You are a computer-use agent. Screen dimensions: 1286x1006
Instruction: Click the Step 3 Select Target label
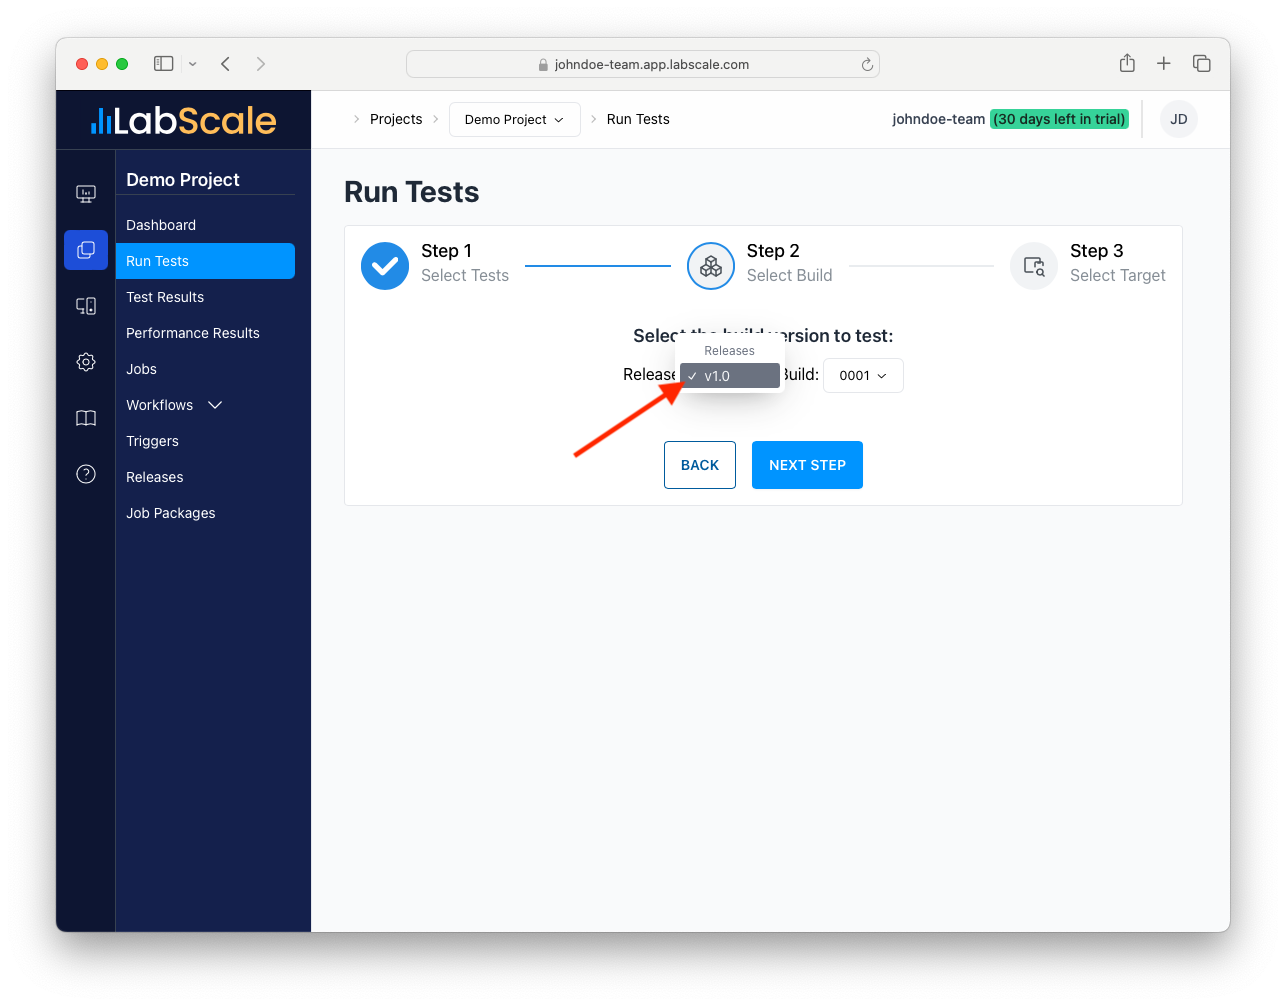pos(1118,264)
